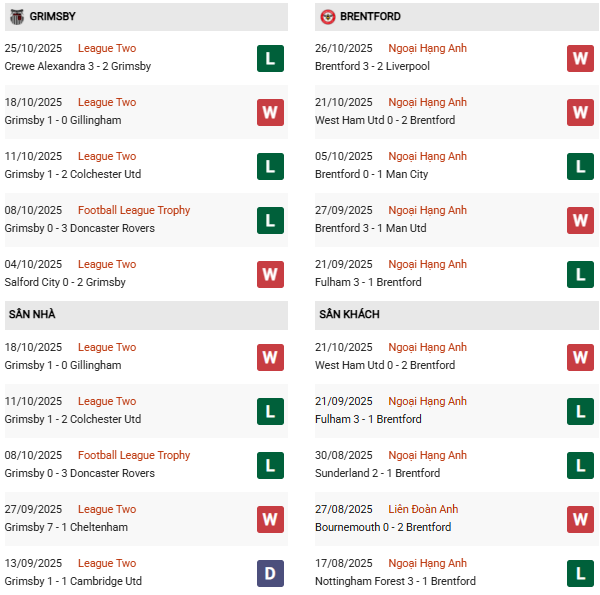Viewport: 600px width, 595px height.
Task: Open Sunderland 2 - 1 Brentford match row
Action: (x=377, y=473)
